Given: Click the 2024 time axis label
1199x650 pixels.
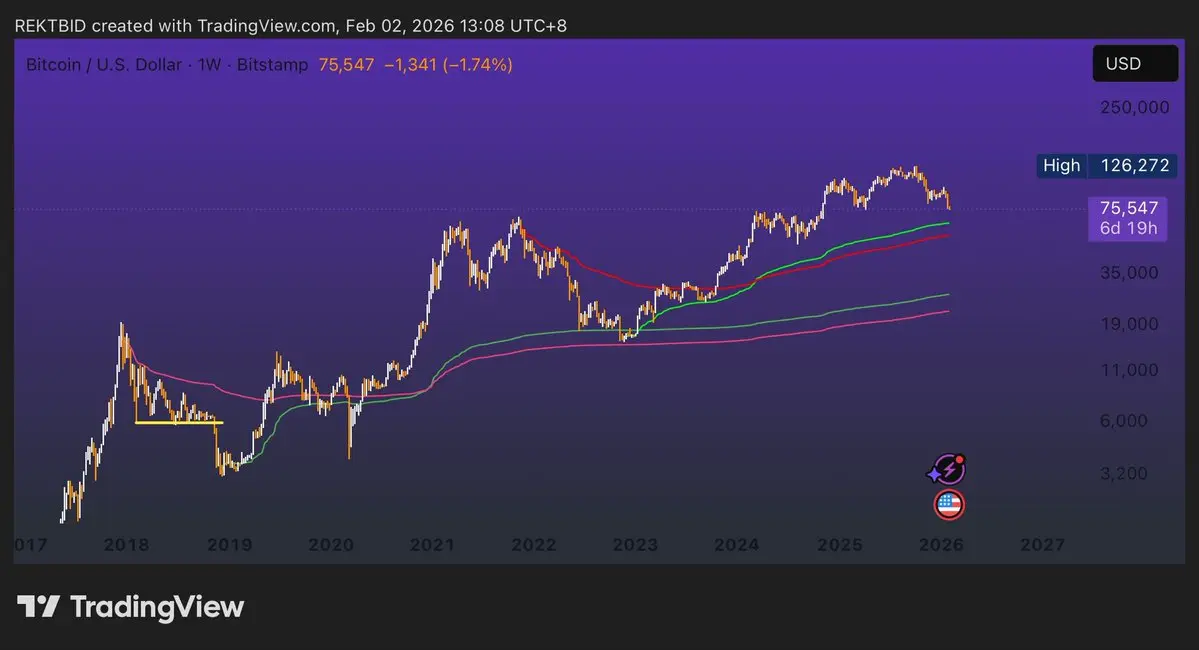Looking at the screenshot, I should pos(736,544).
